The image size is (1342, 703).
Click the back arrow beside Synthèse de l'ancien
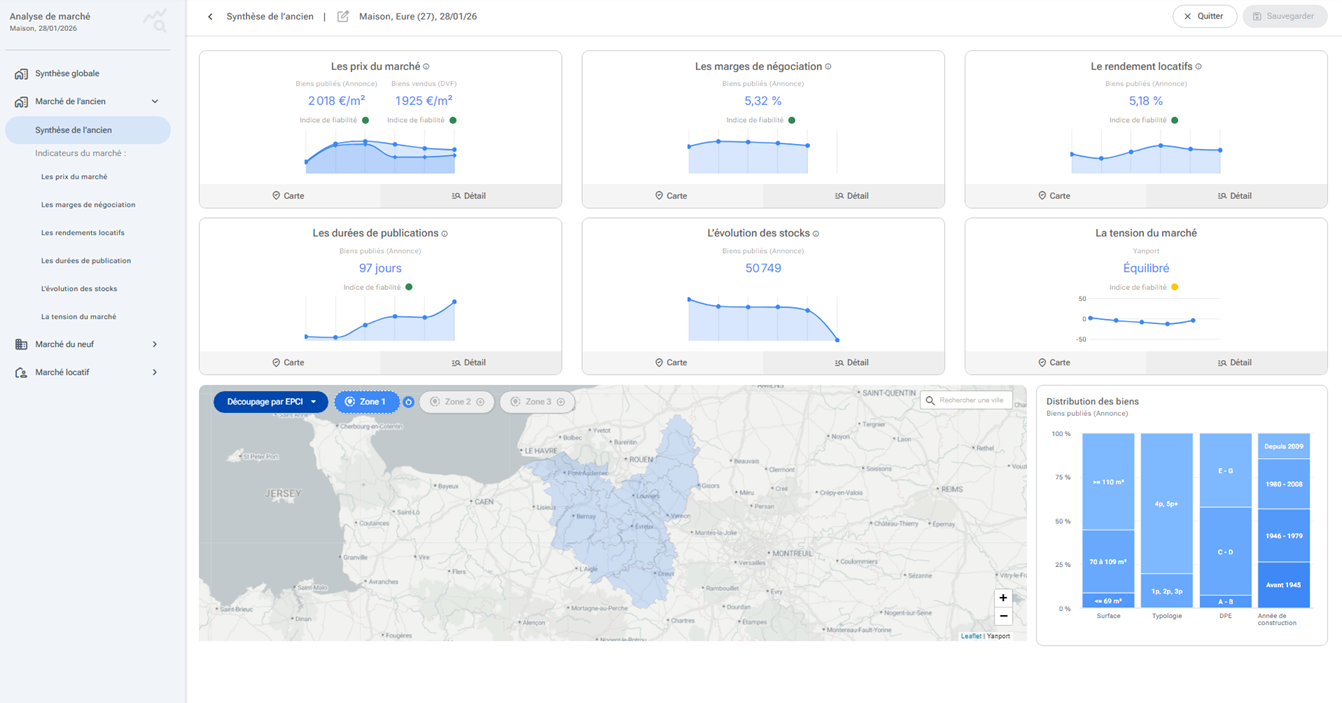pos(210,17)
